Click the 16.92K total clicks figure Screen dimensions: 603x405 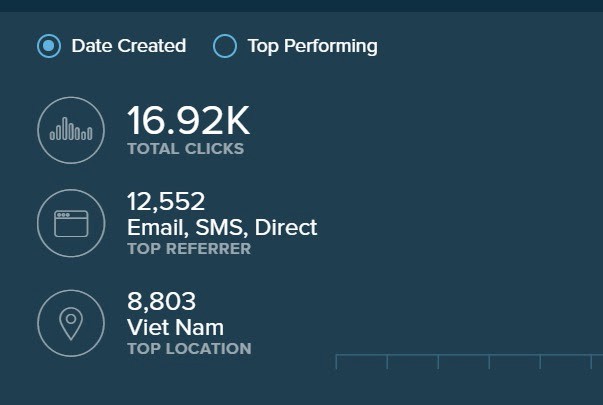coord(188,121)
